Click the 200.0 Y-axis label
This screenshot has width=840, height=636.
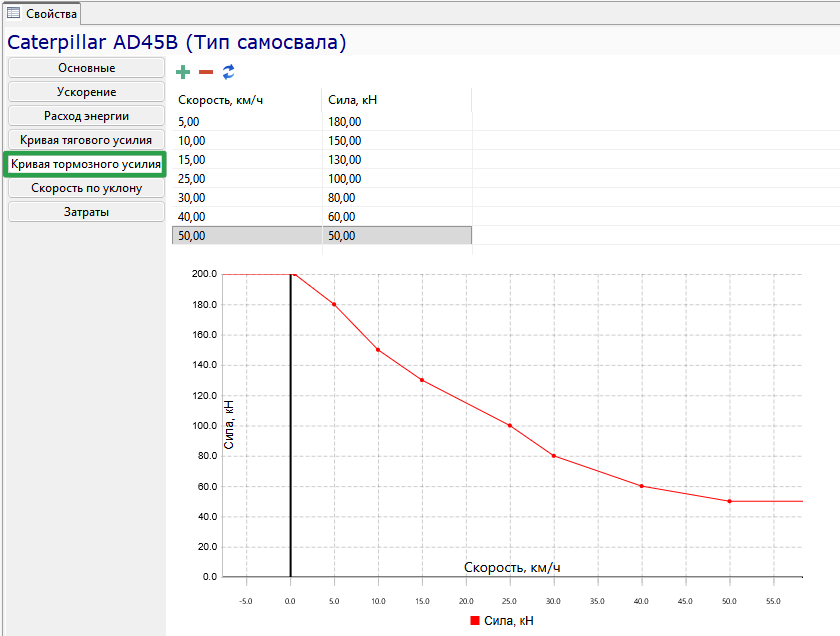click(x=204, y=274)
